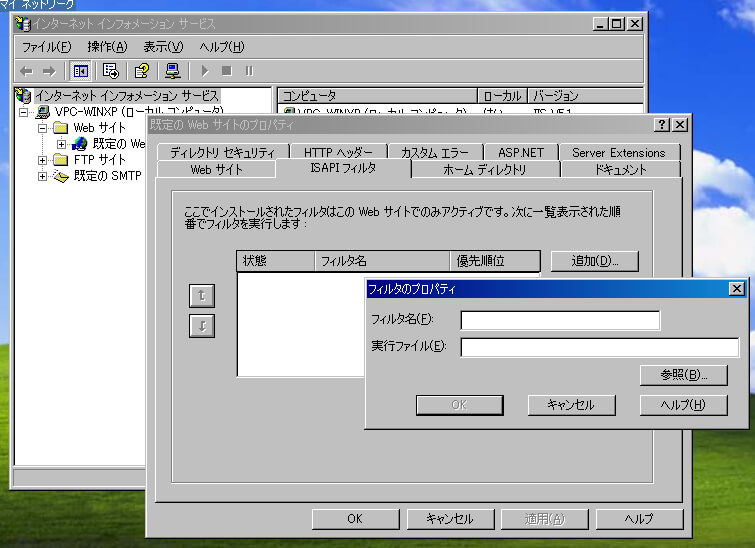This screenshot has height=548, width=755.
Task: Click the Help question mark toolbar icon
Action: pos(142,71)
